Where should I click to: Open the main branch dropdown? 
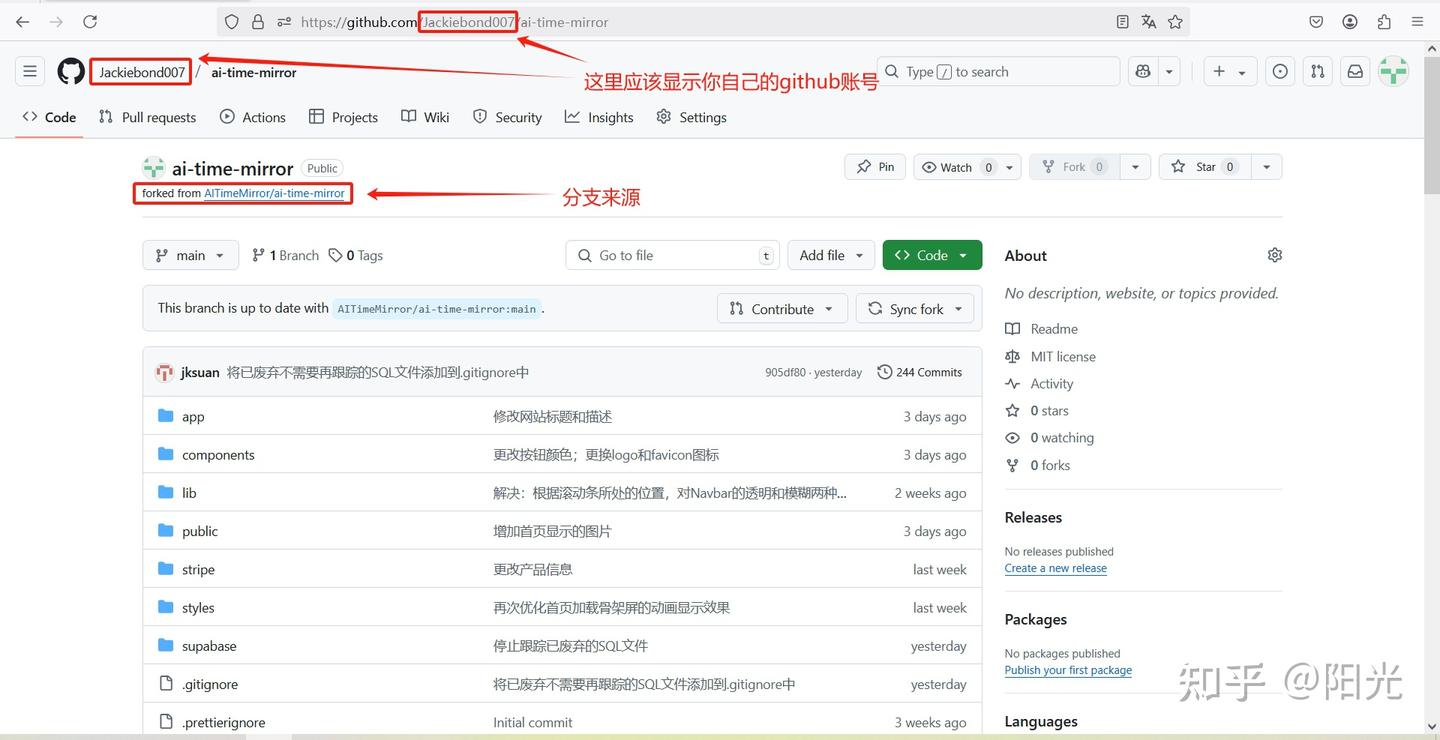(x=189, y=255)
